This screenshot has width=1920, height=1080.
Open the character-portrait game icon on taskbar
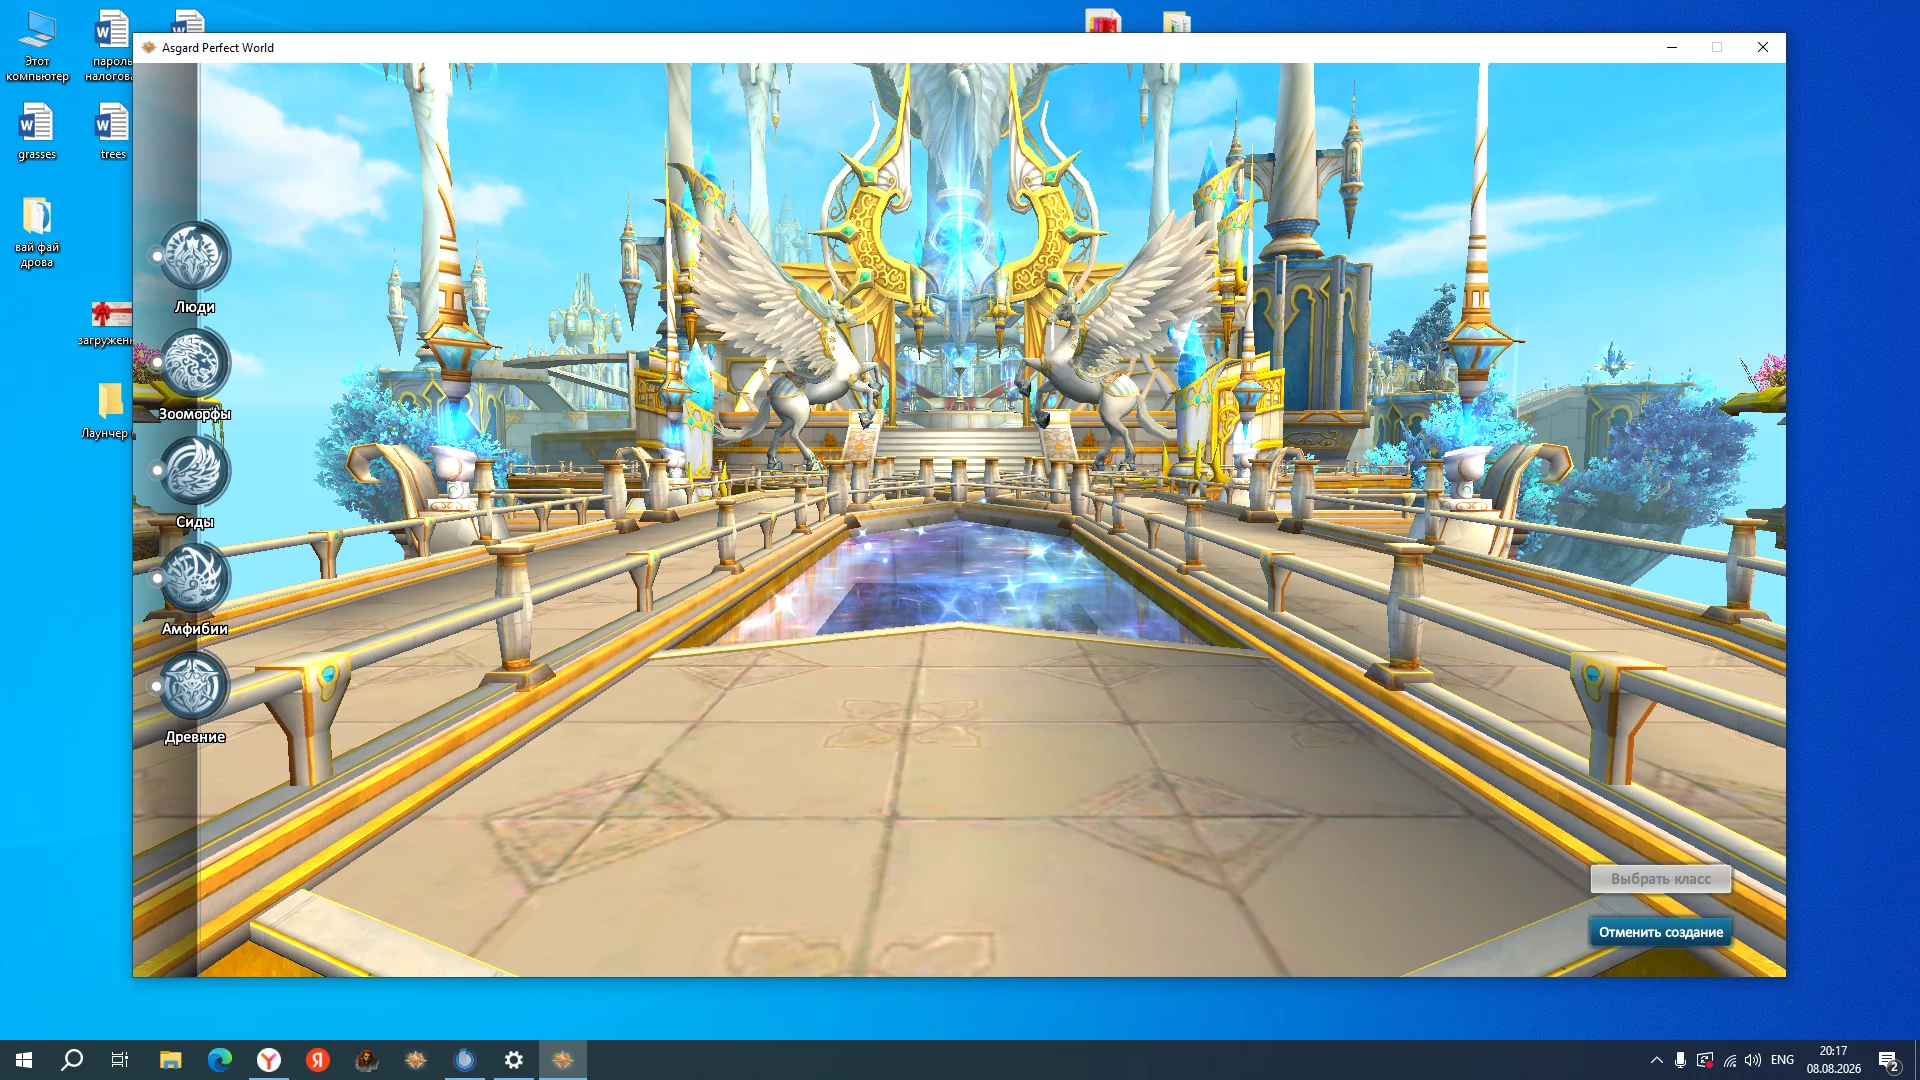(x=367, y=1060)
